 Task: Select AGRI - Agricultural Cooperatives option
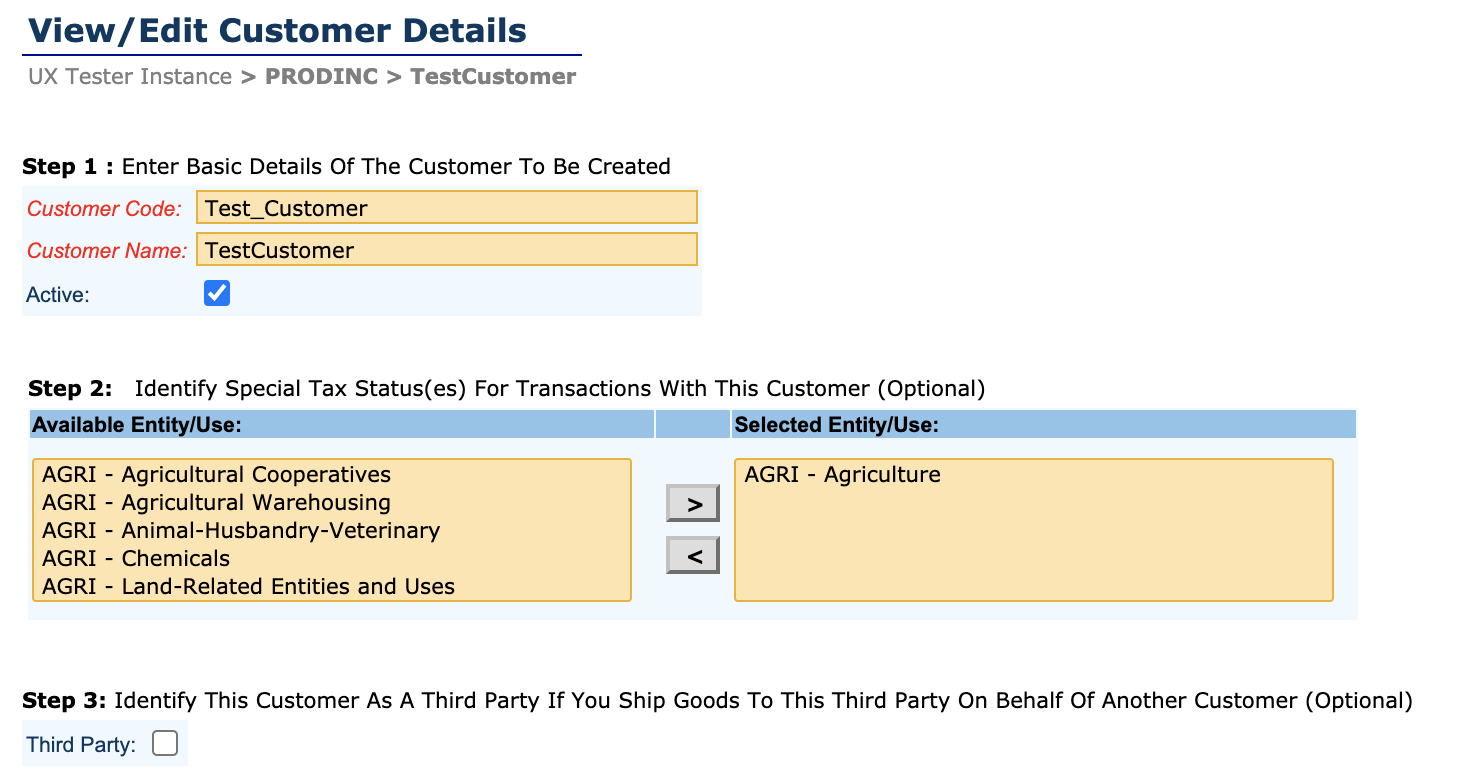coord(216,474)
